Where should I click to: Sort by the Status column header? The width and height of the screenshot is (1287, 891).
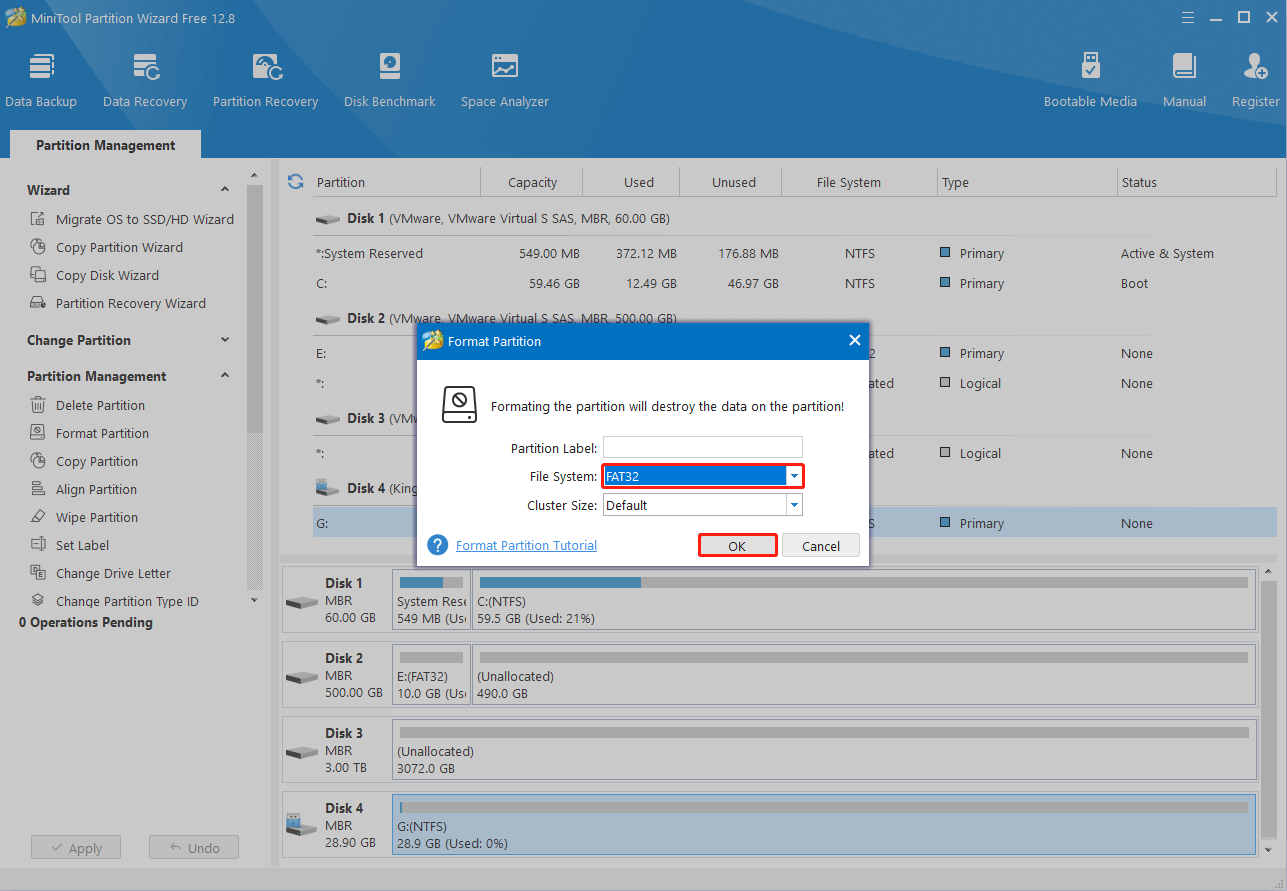(x=1196, y=182)
